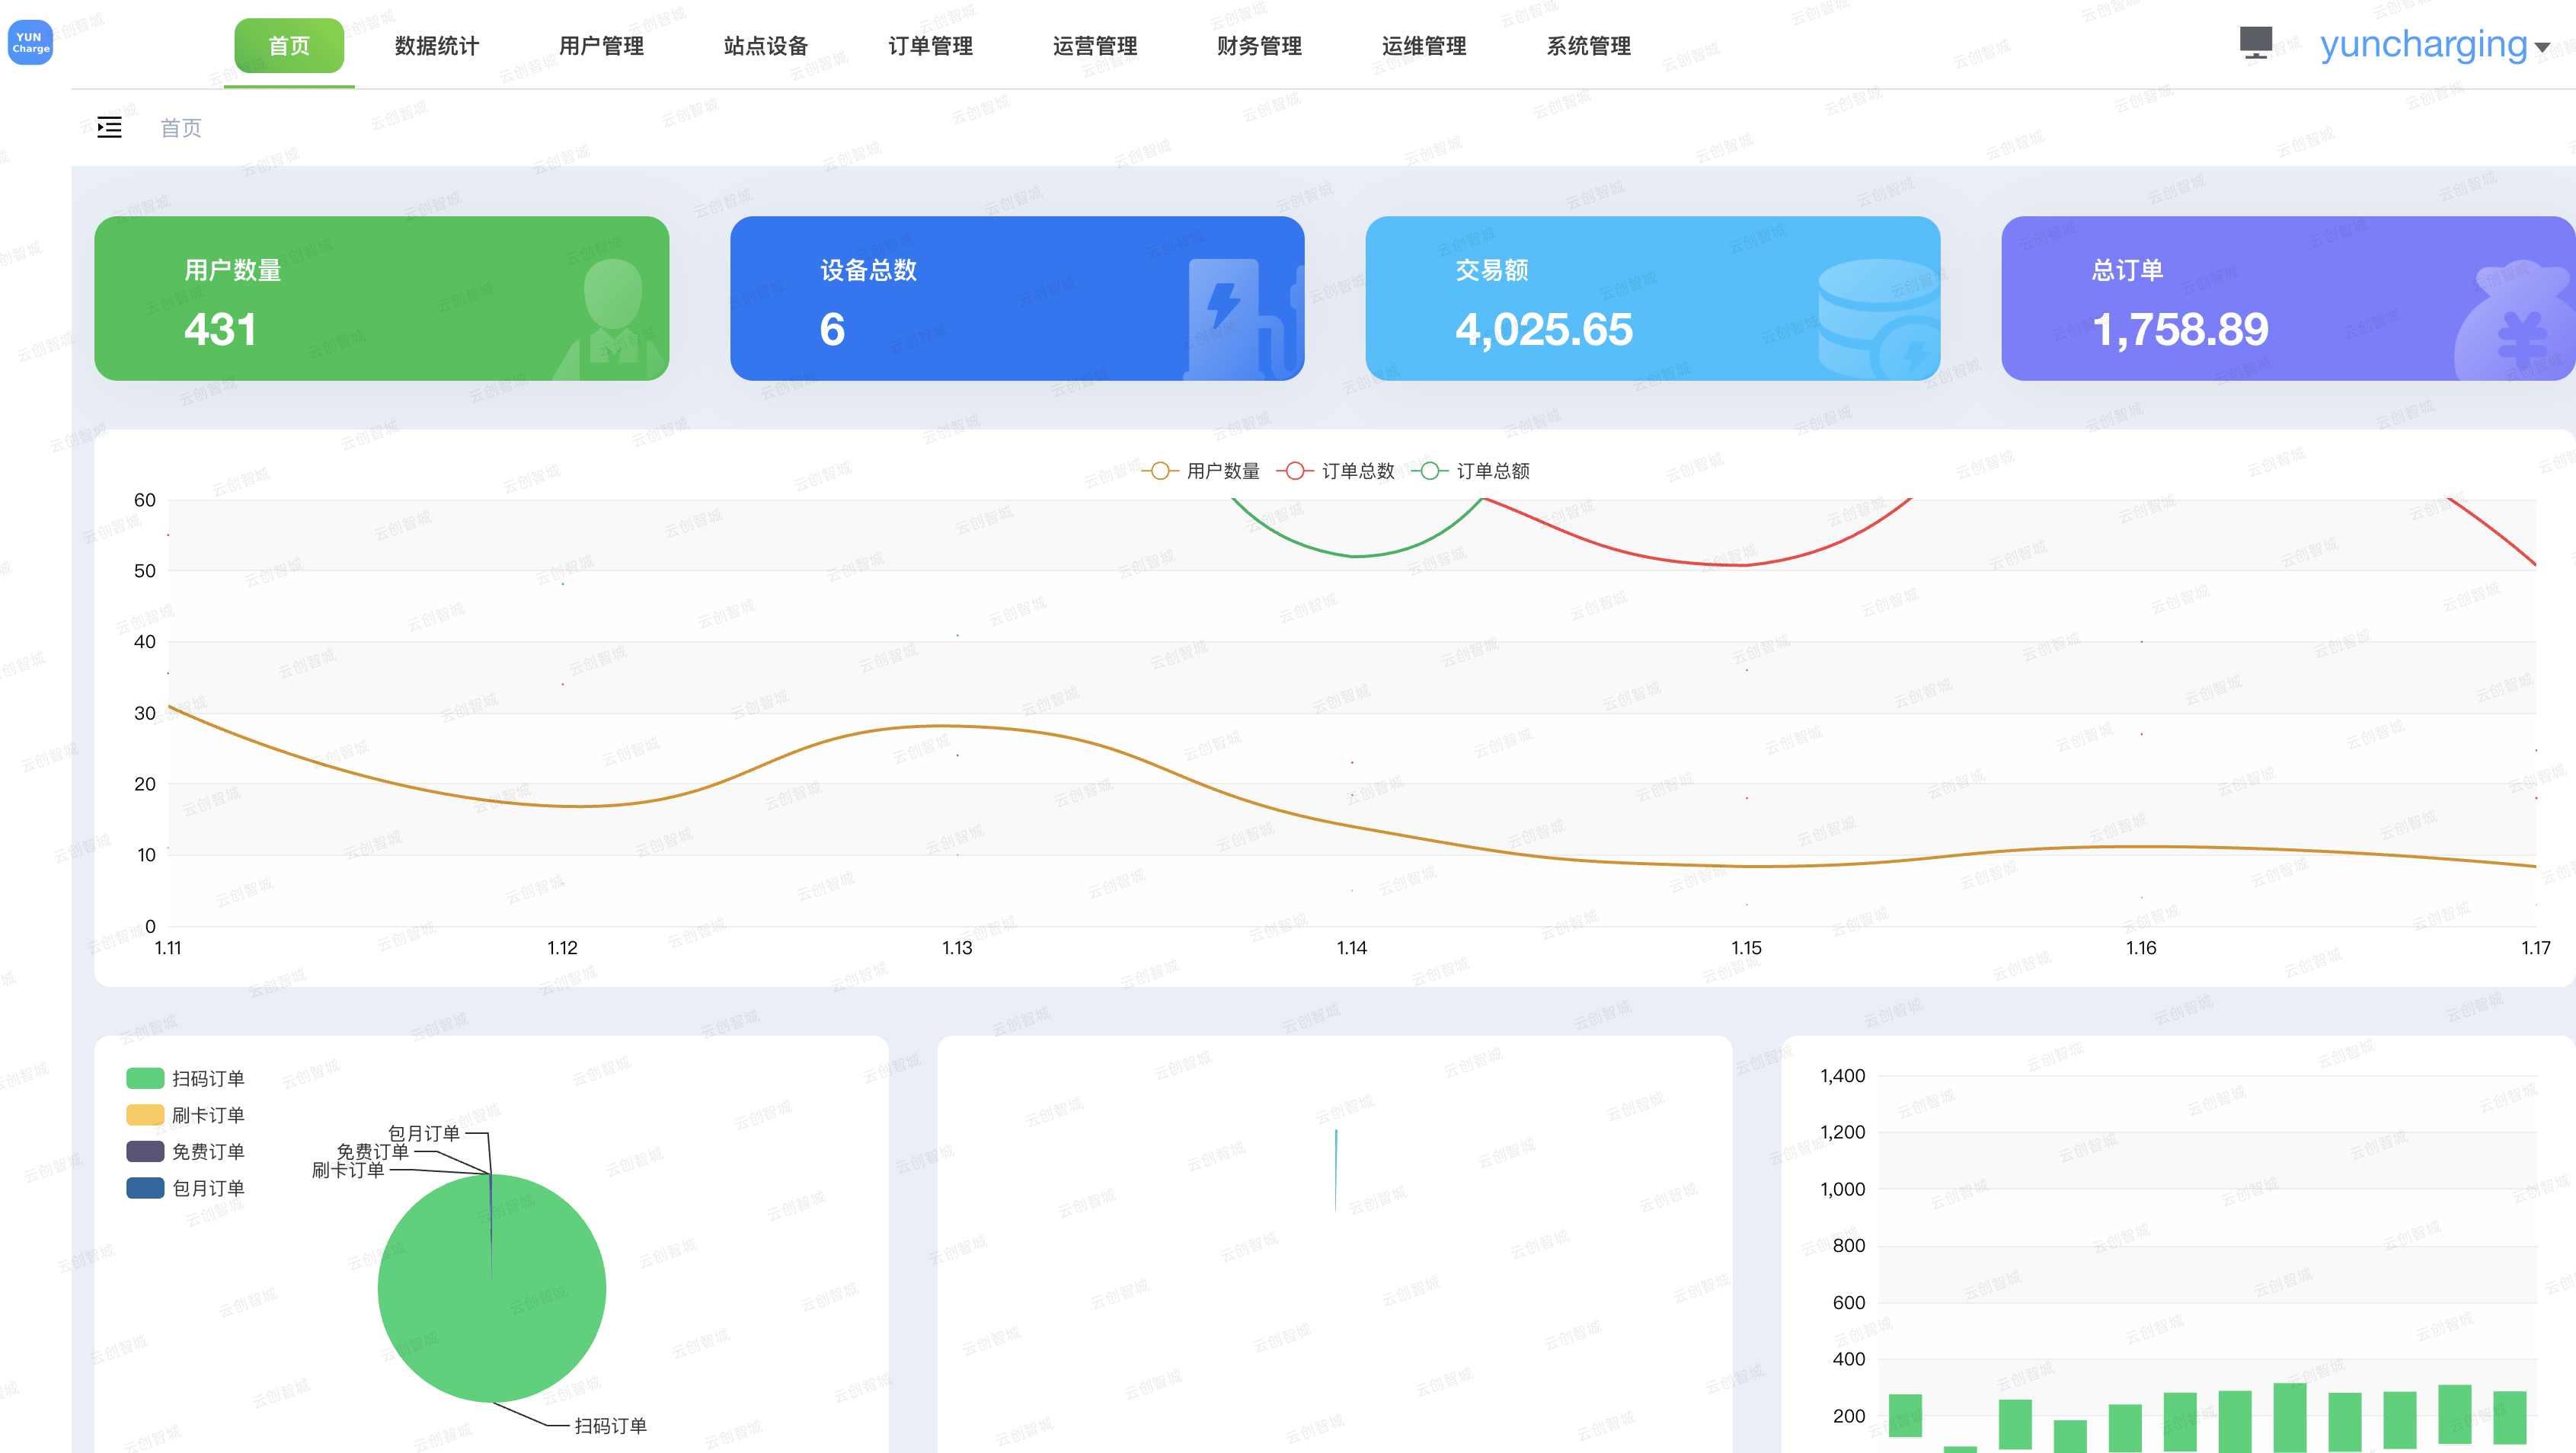The image size is (2576, 1453).
Task: Switch to the 数据统计 tab
Action: 437,46
